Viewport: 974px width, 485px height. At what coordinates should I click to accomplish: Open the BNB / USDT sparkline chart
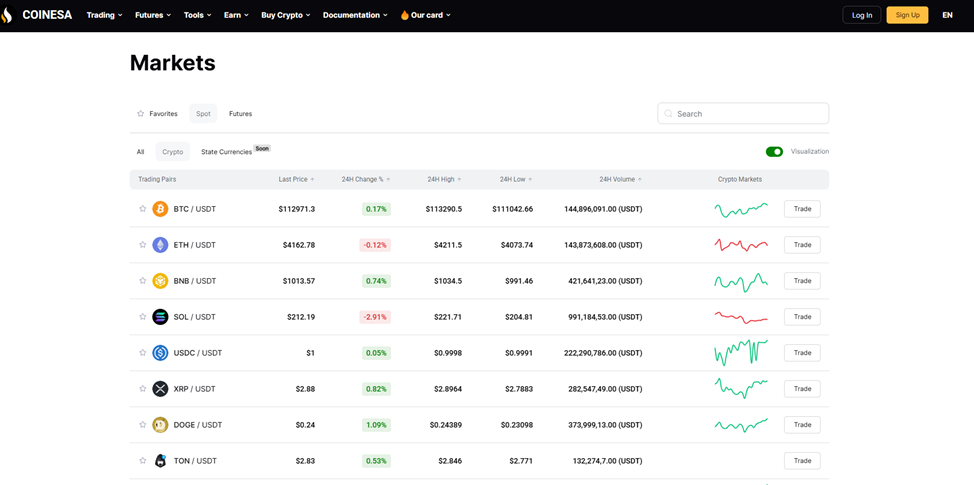(x=740, y=281)
